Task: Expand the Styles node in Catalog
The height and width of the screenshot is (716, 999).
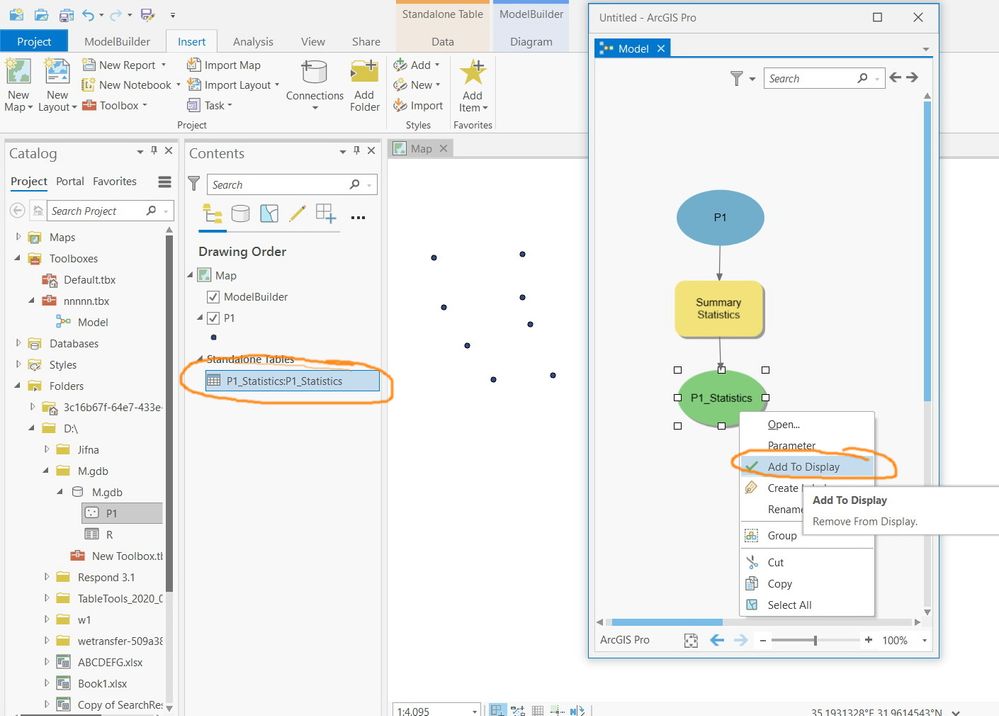Action: tap(18, 364)
